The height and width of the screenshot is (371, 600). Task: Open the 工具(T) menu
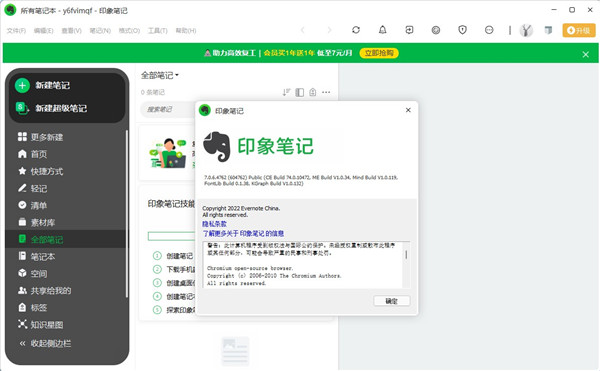(x=158, y=31)
